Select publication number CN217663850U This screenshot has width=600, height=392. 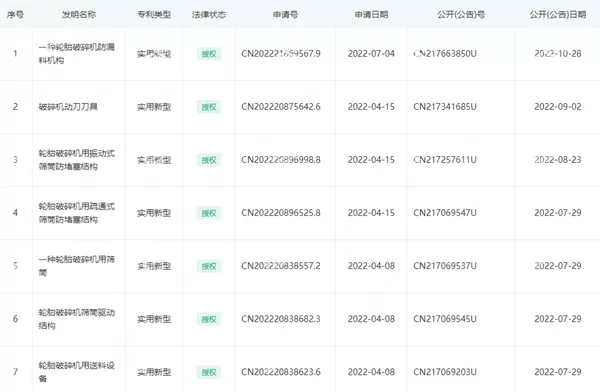[x=445, y=54]
